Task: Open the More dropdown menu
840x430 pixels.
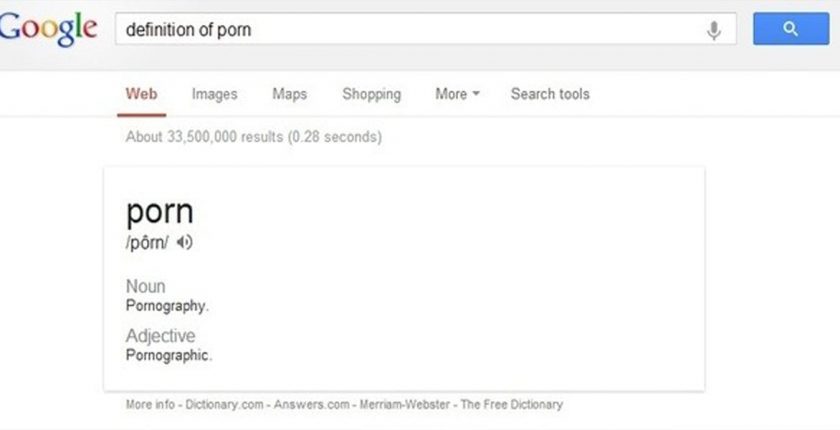Action: 458,94
